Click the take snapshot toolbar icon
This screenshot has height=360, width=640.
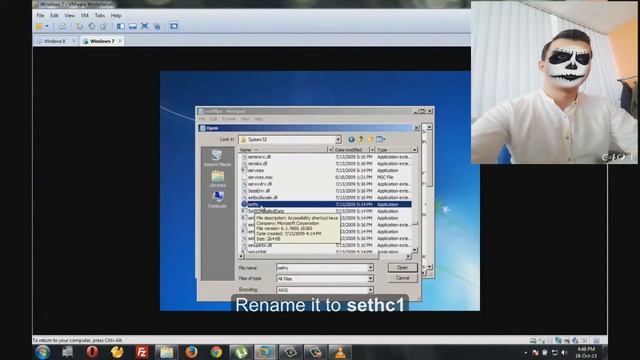[x=80, y=26]
